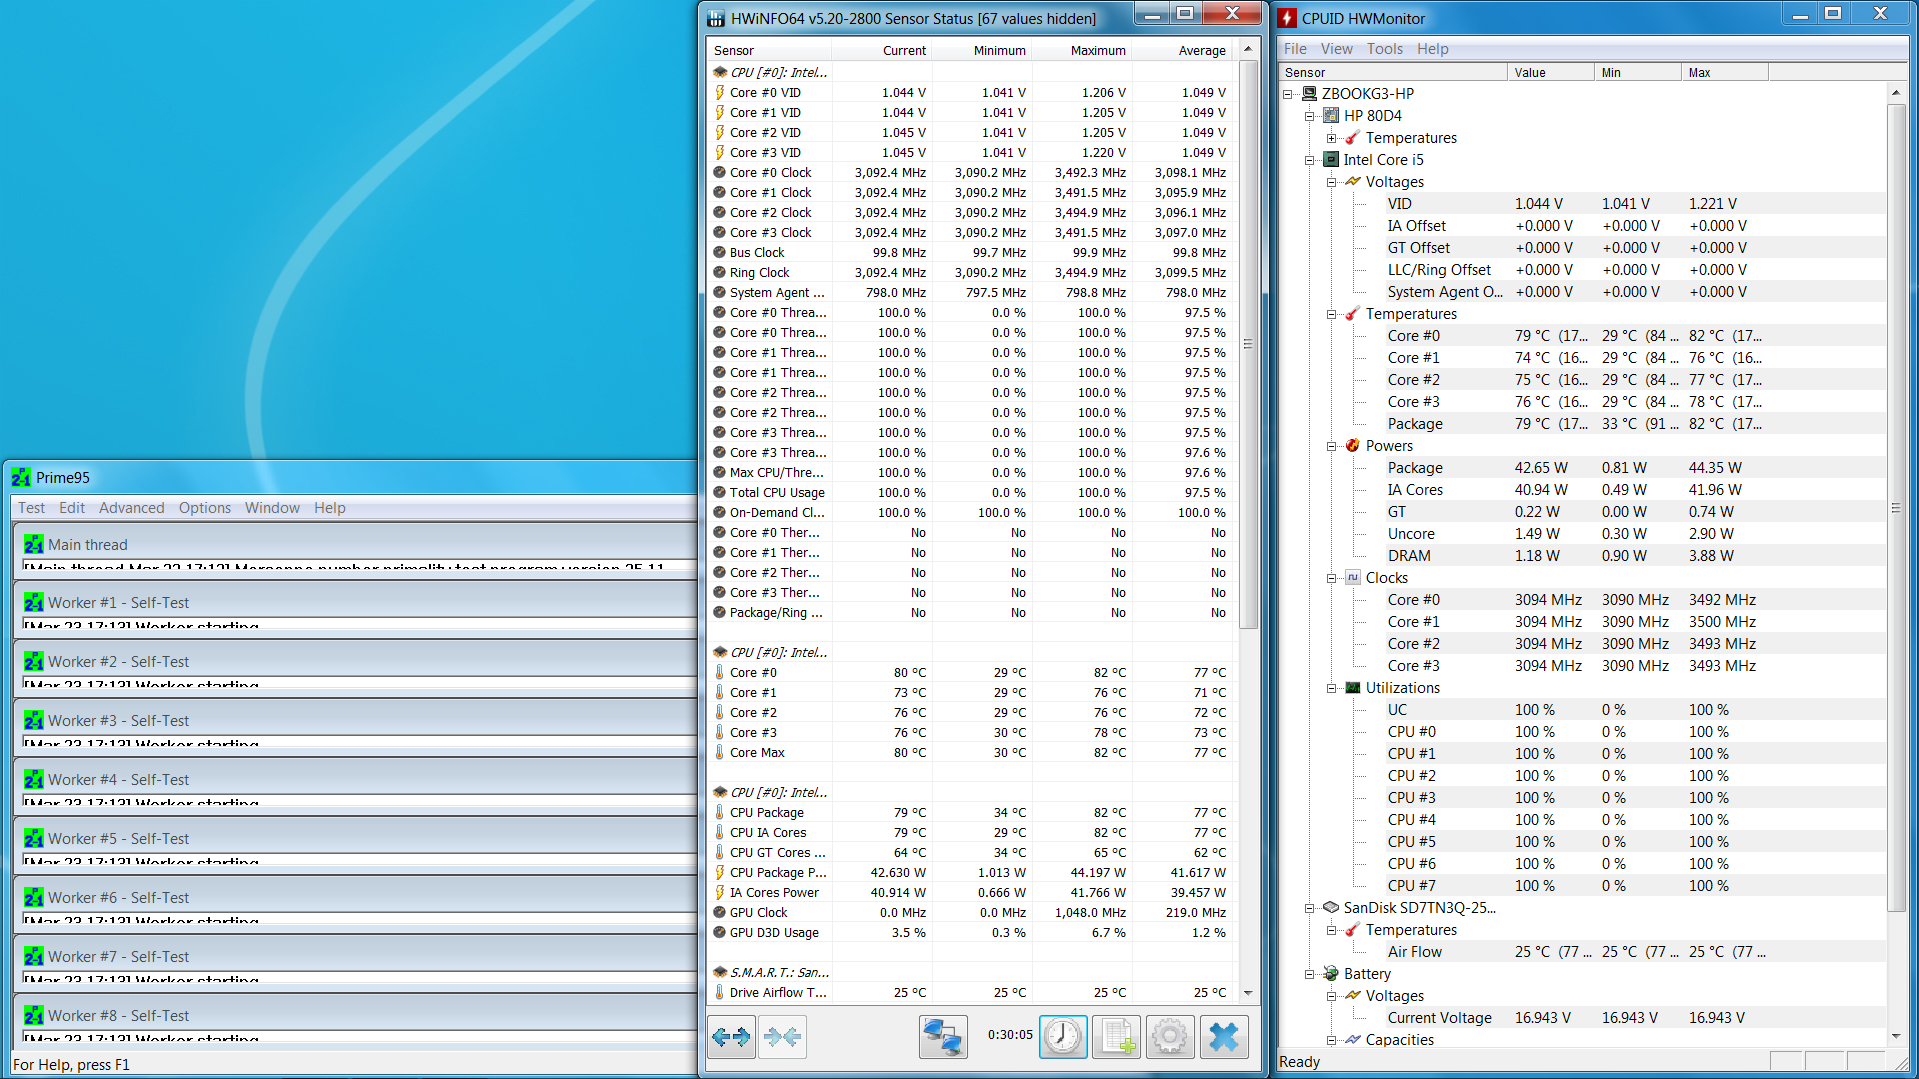Click CPU group icon at first HWiNFO section
Image resolution: width=1919 pixels, height=1079 pixels.
point(720,73)
